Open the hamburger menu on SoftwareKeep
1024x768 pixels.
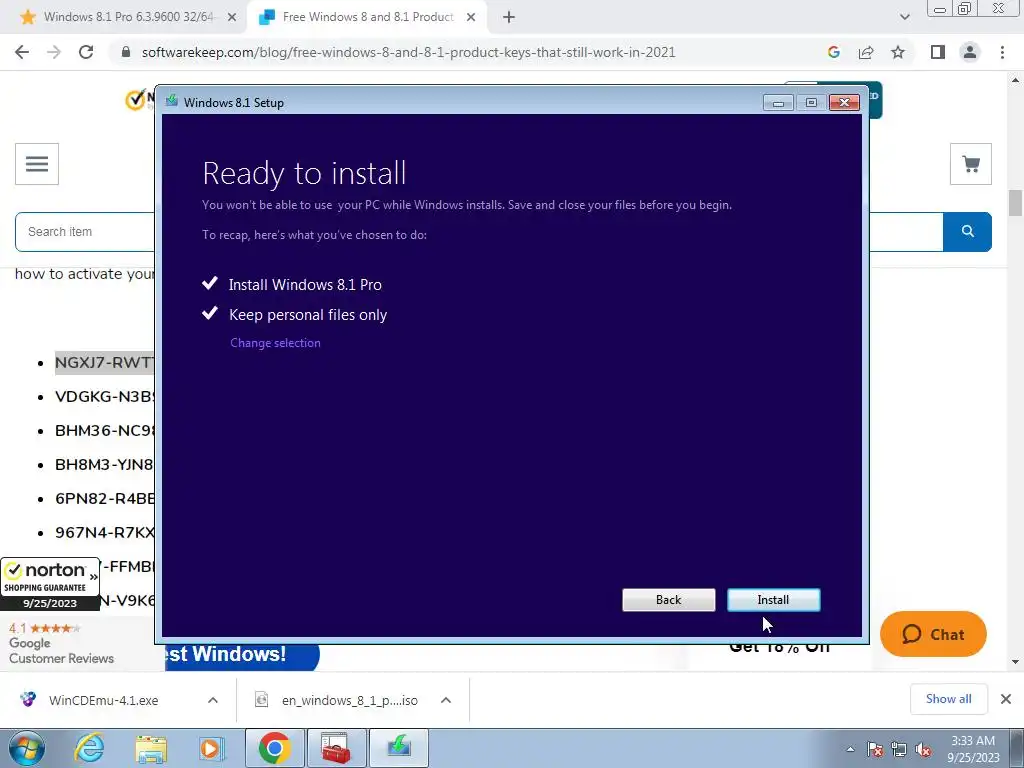pyautogui.click(x=37, y=164)
